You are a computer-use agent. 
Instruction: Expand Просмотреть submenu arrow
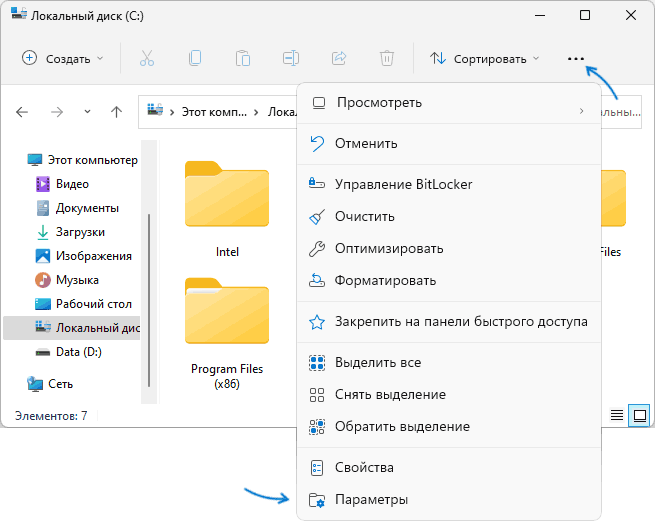[581, 111]
